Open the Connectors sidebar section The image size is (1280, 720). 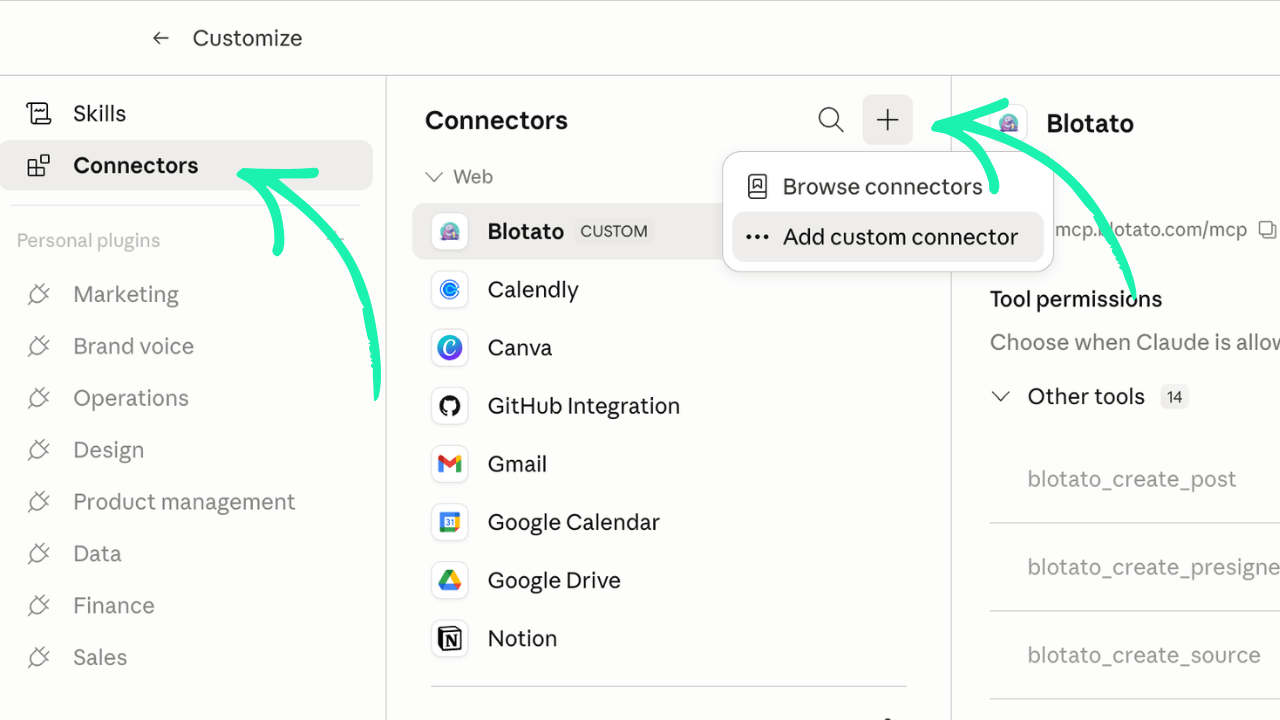(135, 166)
